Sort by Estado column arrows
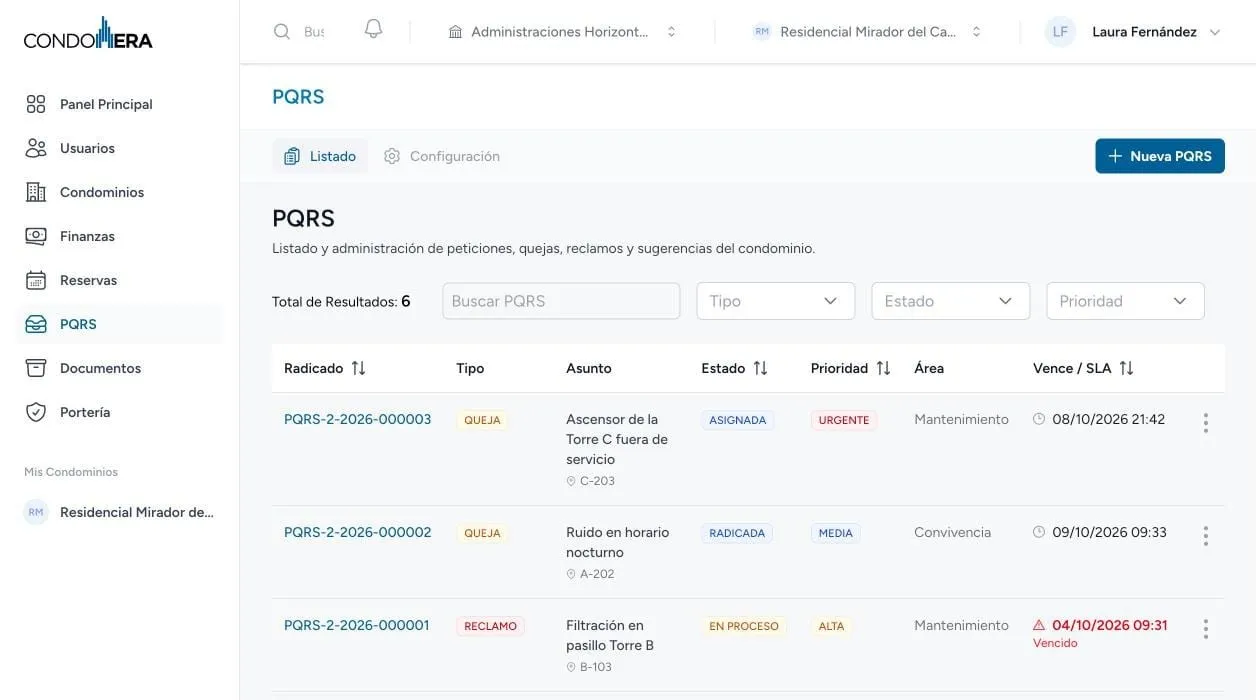The image size is (1256, 700). click(x=760, y=368)
